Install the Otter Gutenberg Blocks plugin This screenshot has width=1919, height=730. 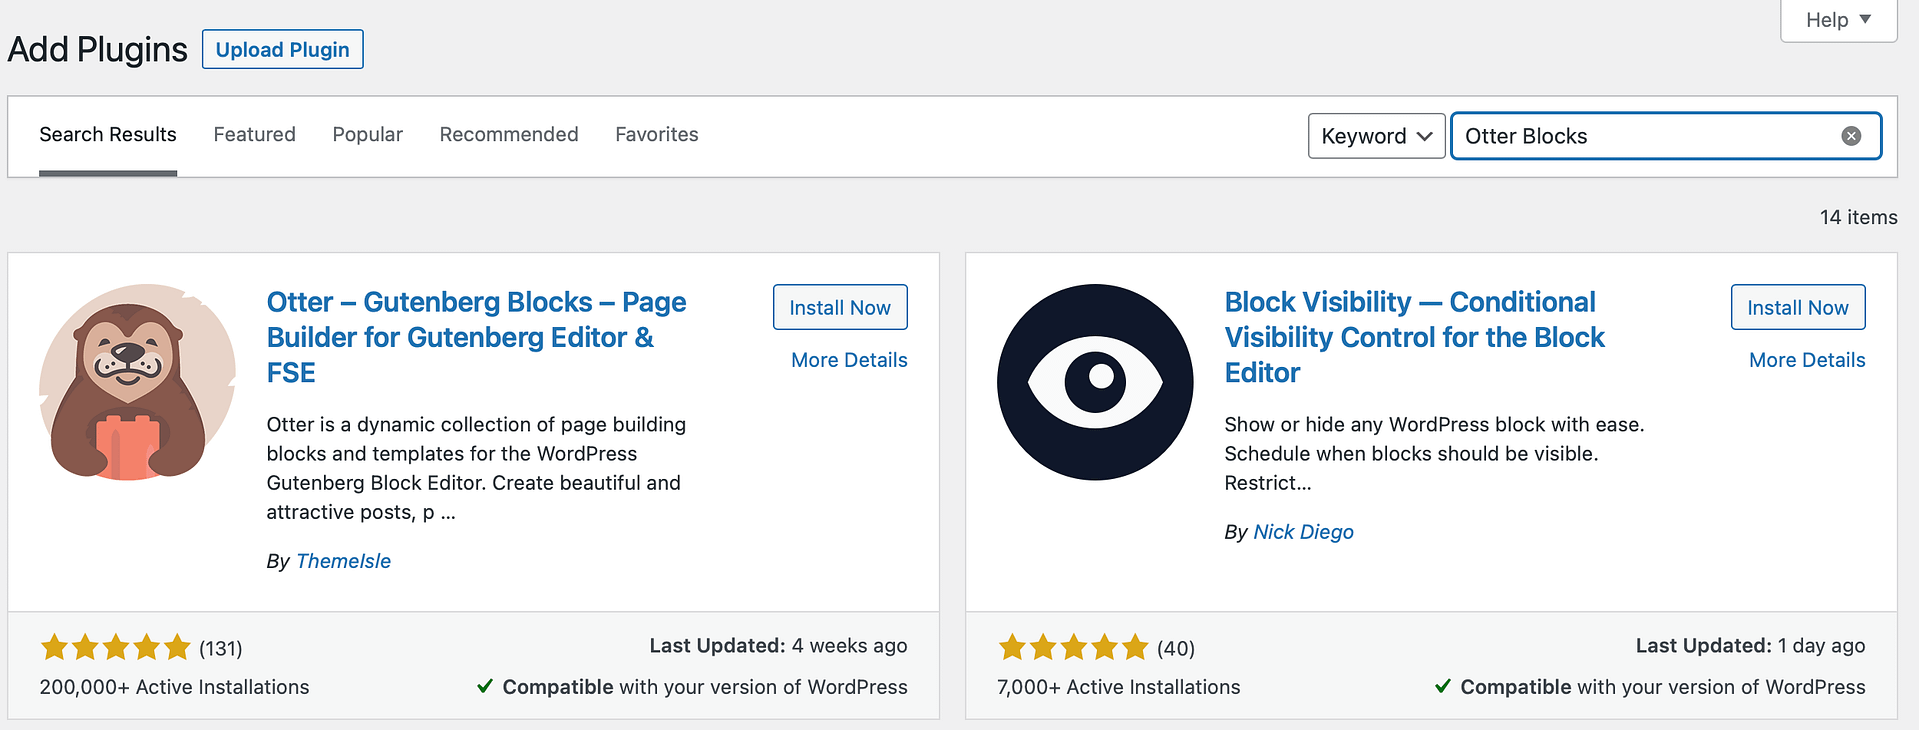click(840, 307)
